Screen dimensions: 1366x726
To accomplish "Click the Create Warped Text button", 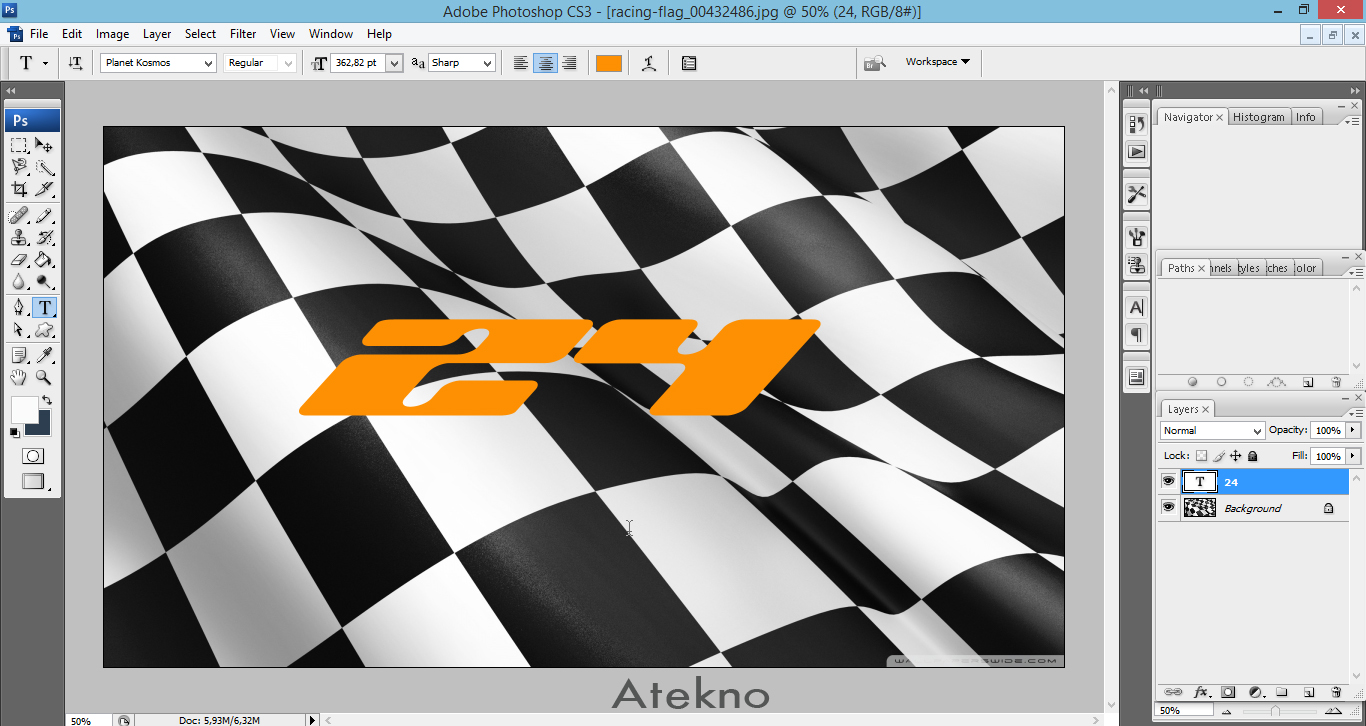I will click(x=648, y=62).
